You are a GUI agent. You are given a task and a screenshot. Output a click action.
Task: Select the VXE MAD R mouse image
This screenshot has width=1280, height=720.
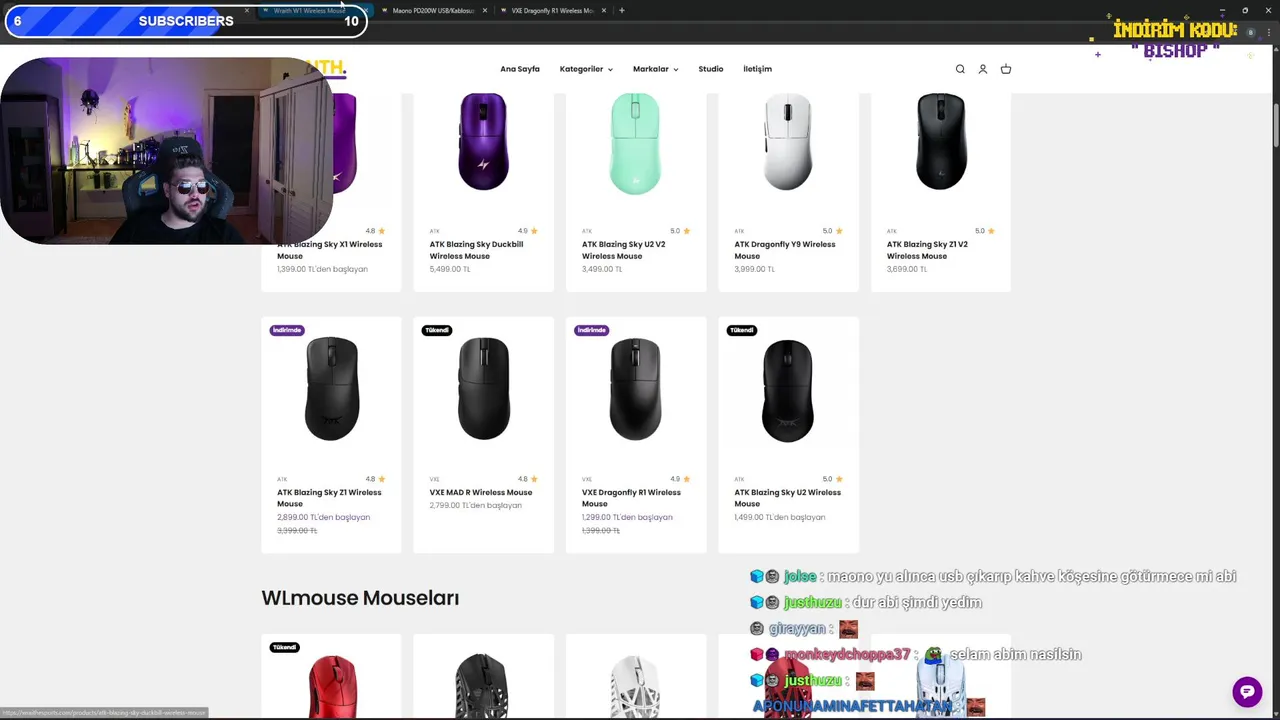483,389
